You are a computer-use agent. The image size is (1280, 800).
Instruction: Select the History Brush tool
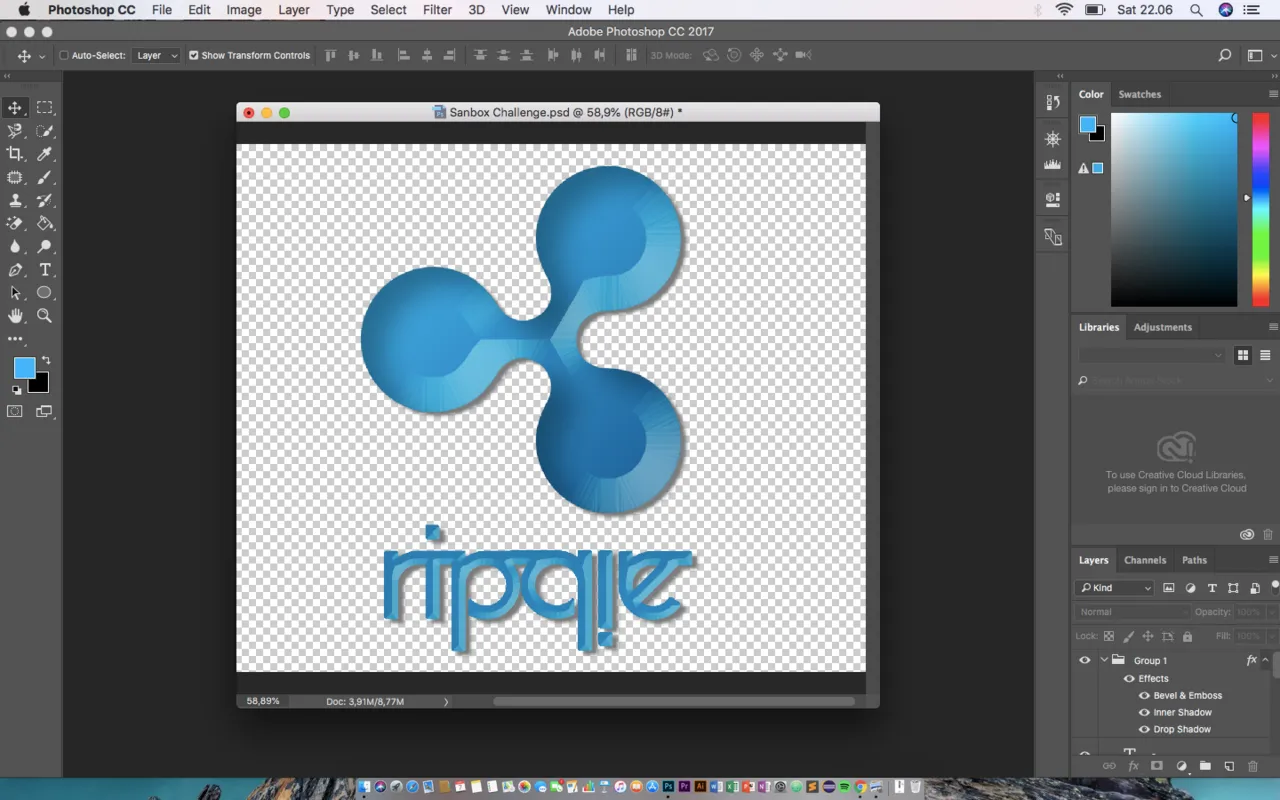point(45,200)
